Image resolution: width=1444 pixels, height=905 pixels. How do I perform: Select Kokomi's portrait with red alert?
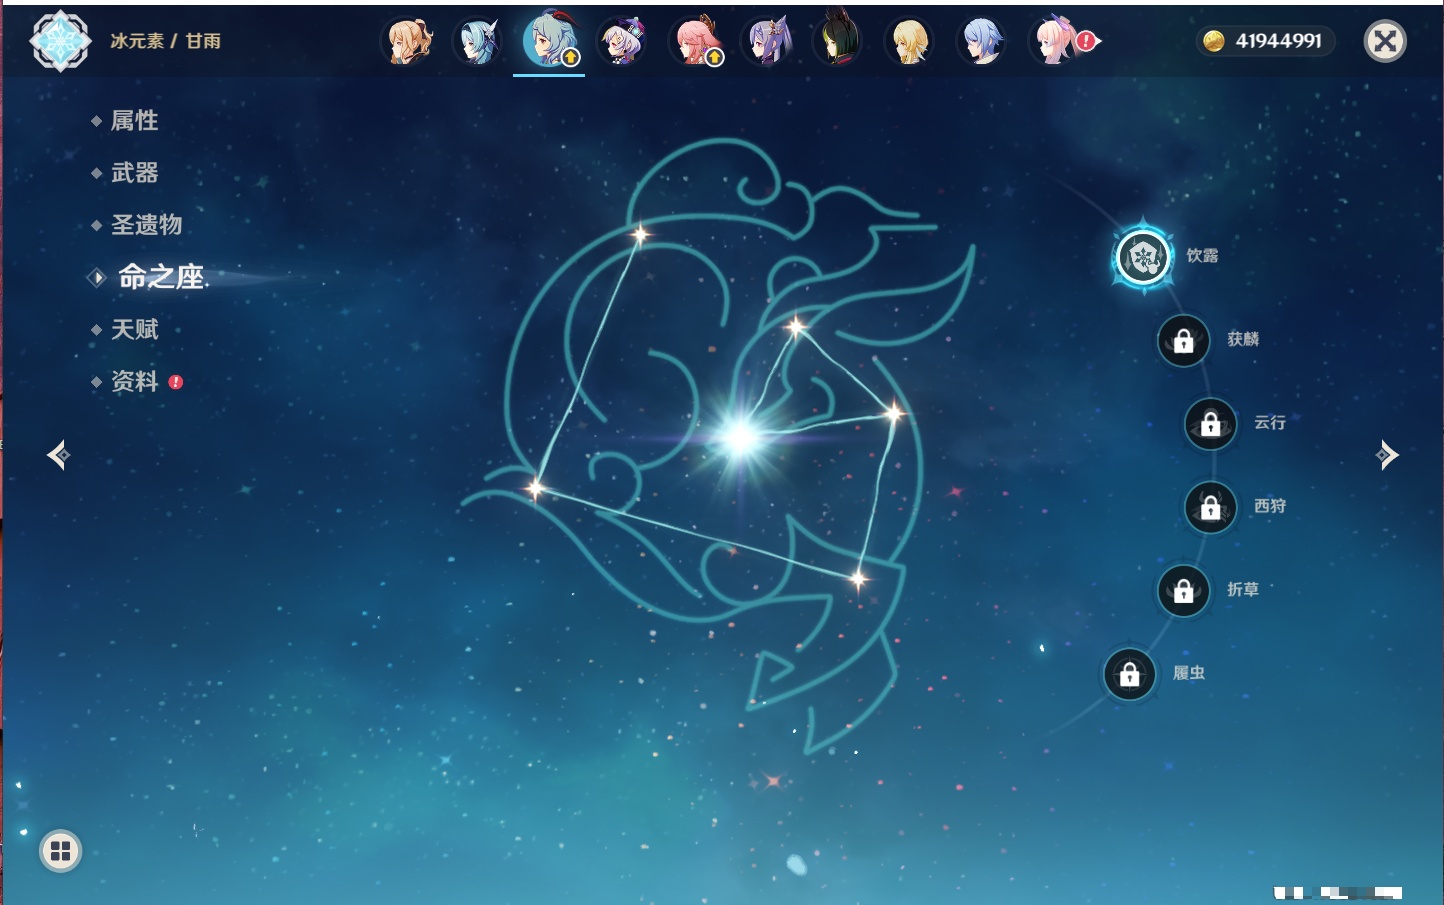pos(1054,42)
